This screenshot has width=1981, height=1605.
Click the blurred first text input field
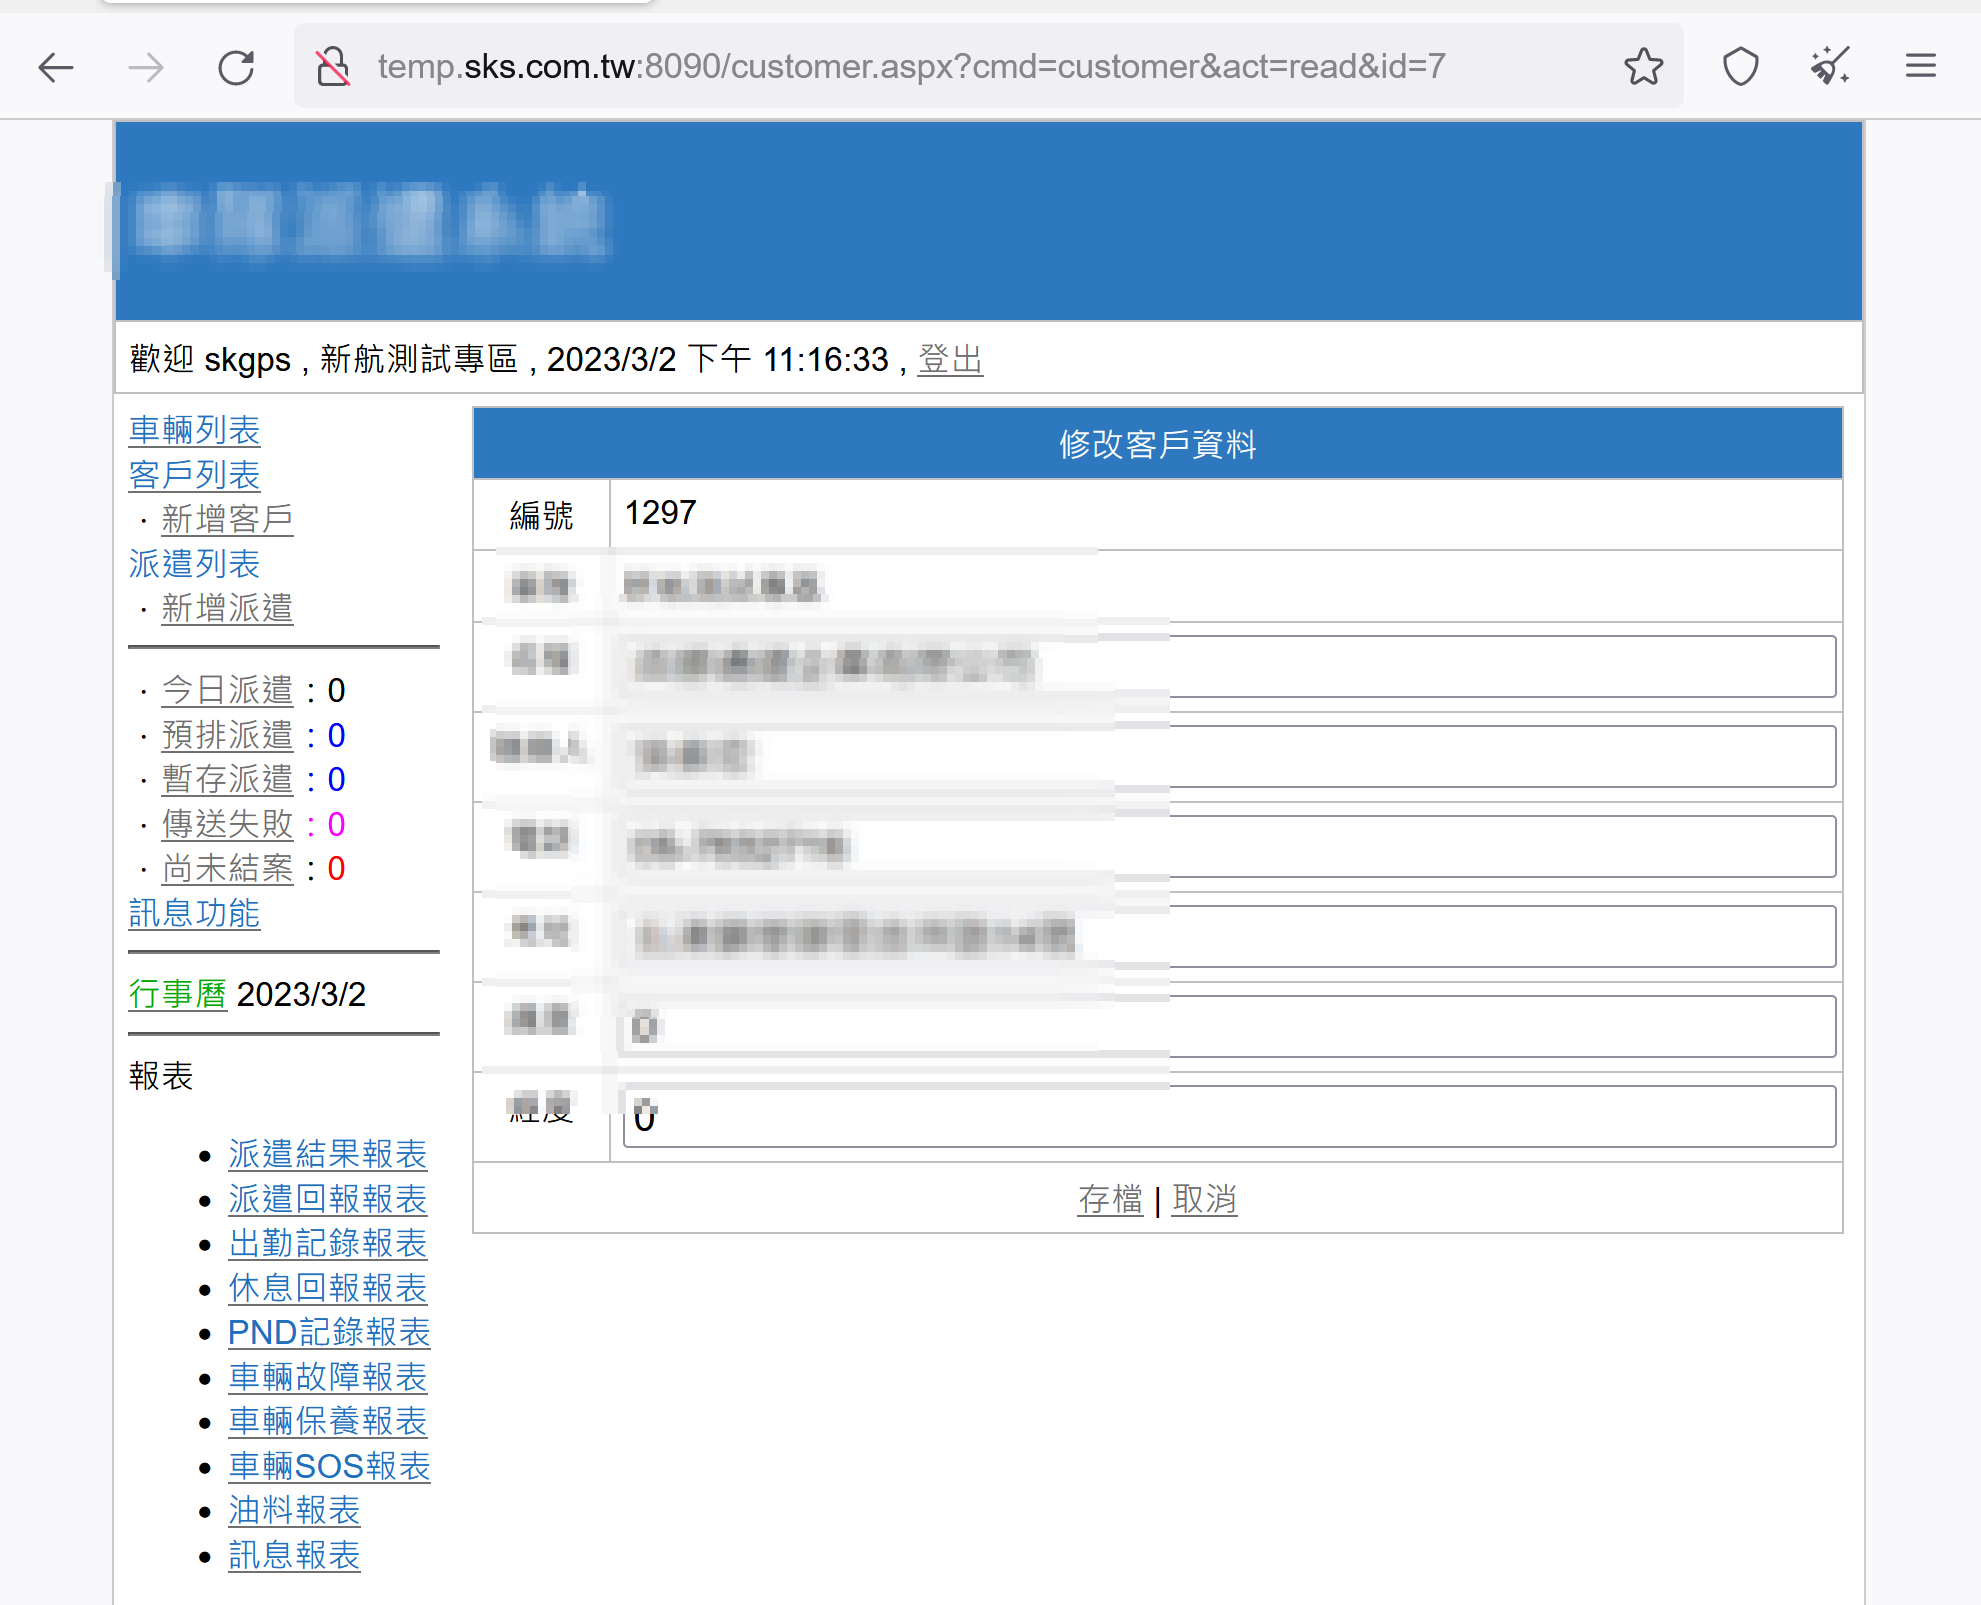click(1229, 666)
